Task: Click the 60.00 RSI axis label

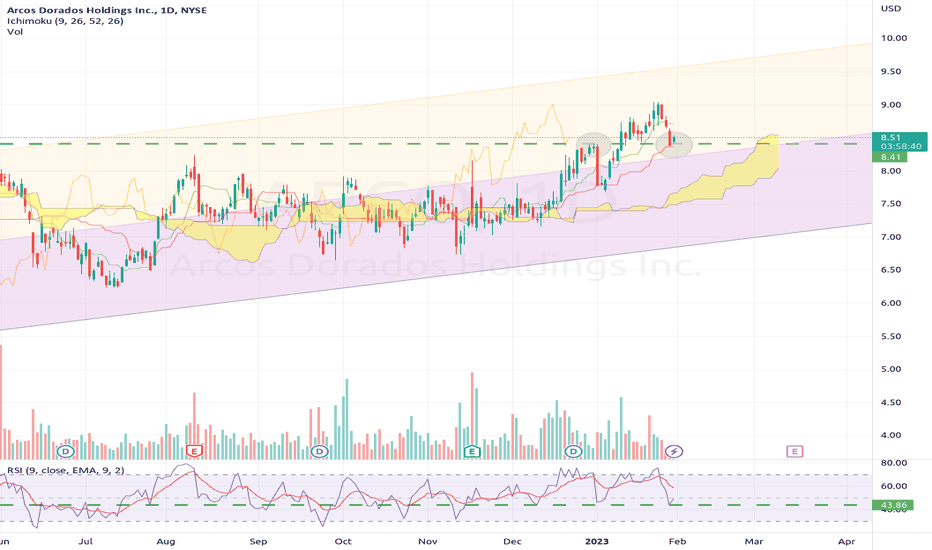Action: tap(893, 486)
